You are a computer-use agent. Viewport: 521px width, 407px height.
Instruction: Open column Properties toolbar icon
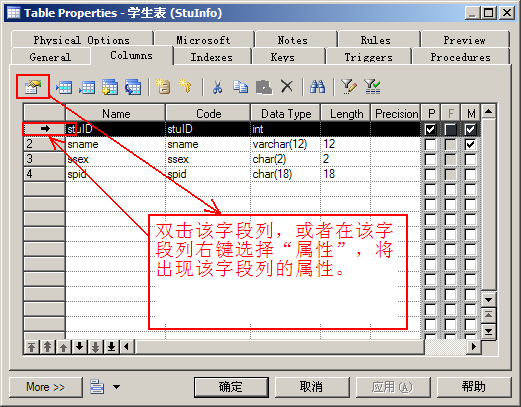click(x=33, y=87)
